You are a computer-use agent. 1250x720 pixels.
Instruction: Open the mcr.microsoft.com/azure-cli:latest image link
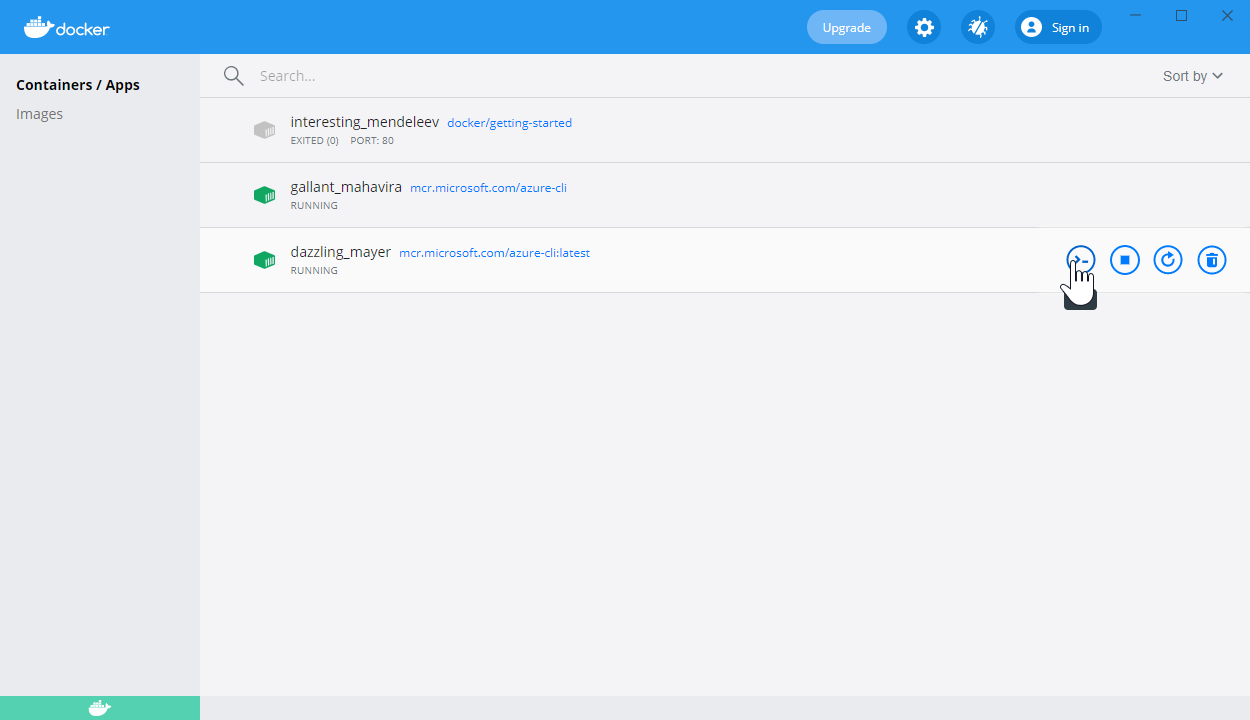coord(494,253)
